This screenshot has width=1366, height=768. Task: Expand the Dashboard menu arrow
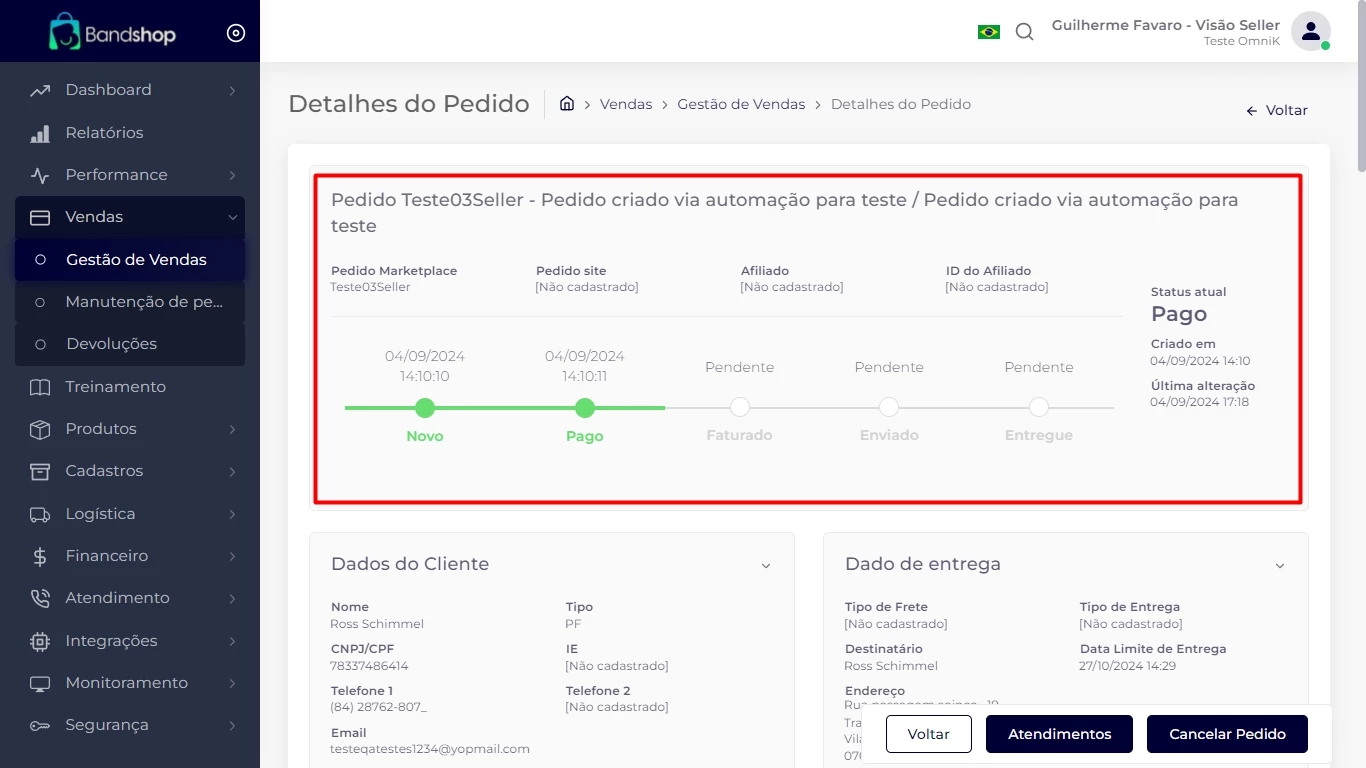232,91
